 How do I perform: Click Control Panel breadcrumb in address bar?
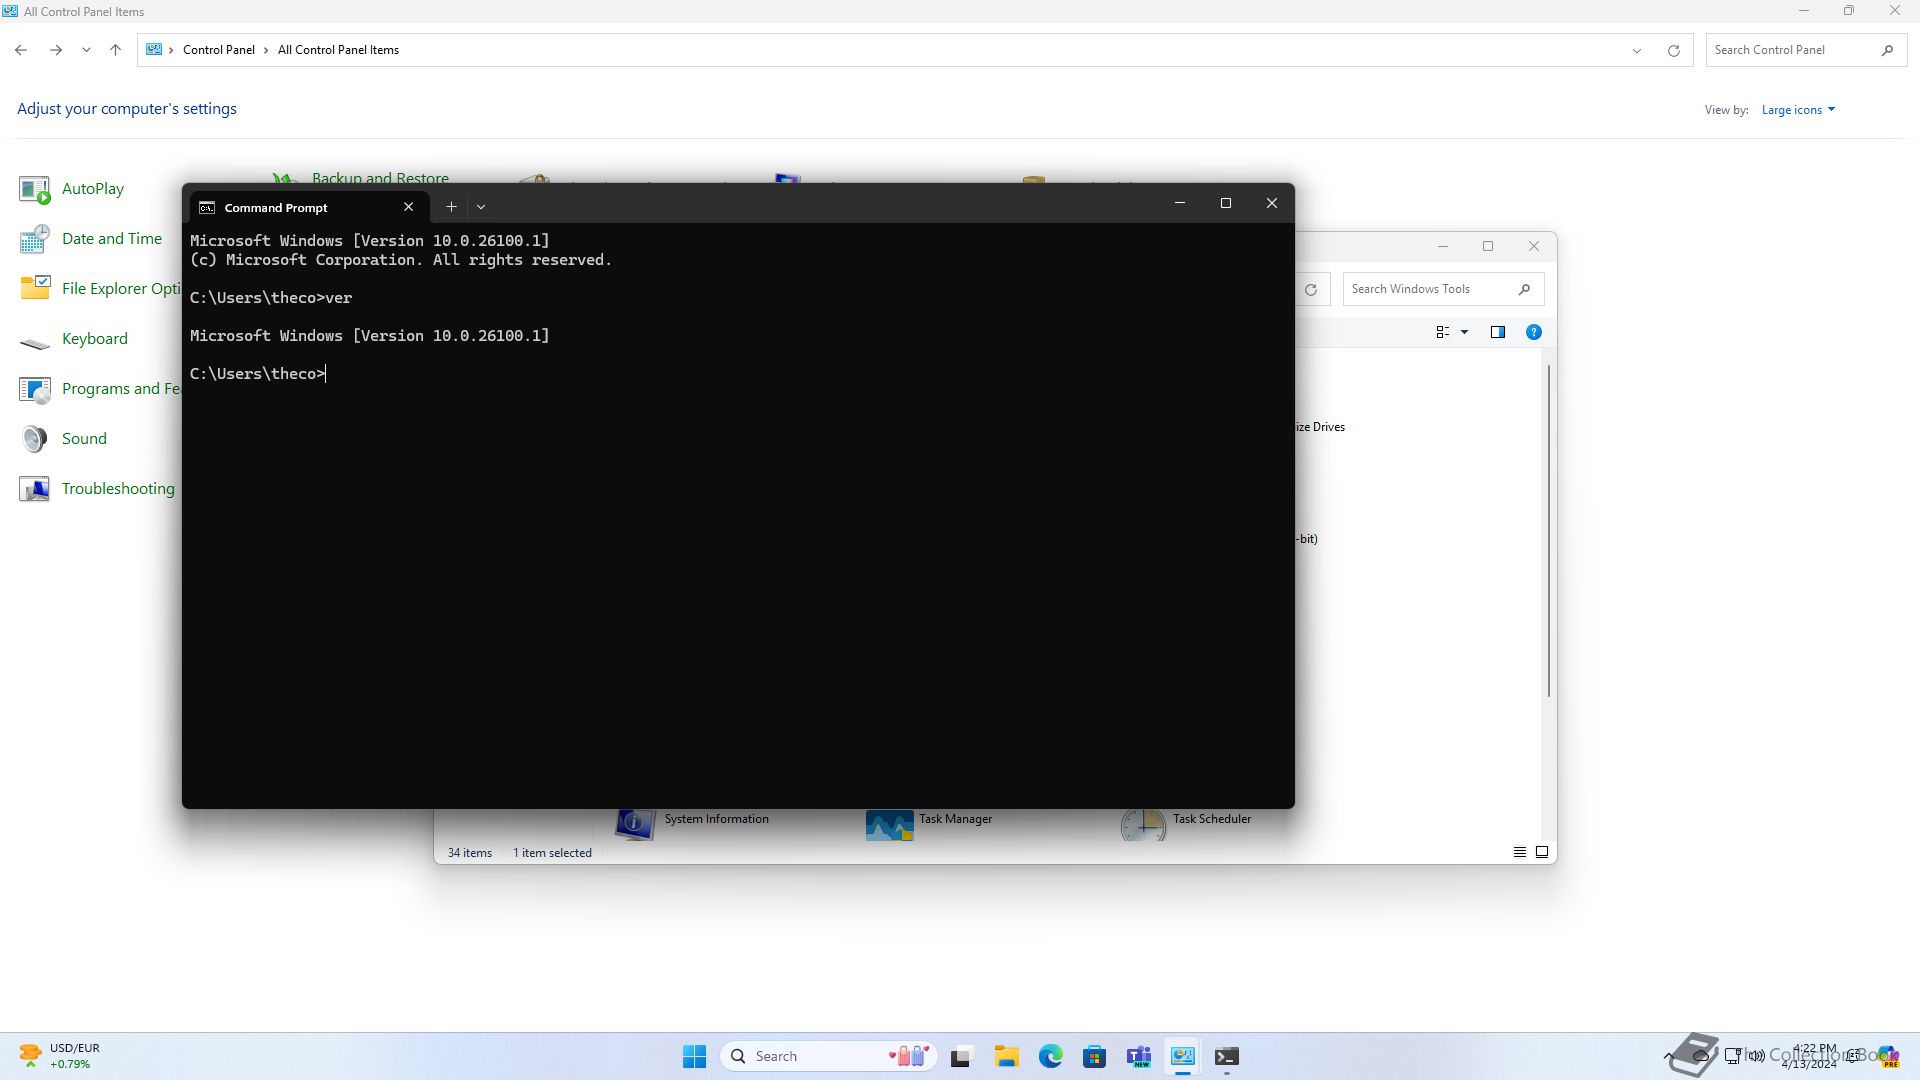click(219, 50)
